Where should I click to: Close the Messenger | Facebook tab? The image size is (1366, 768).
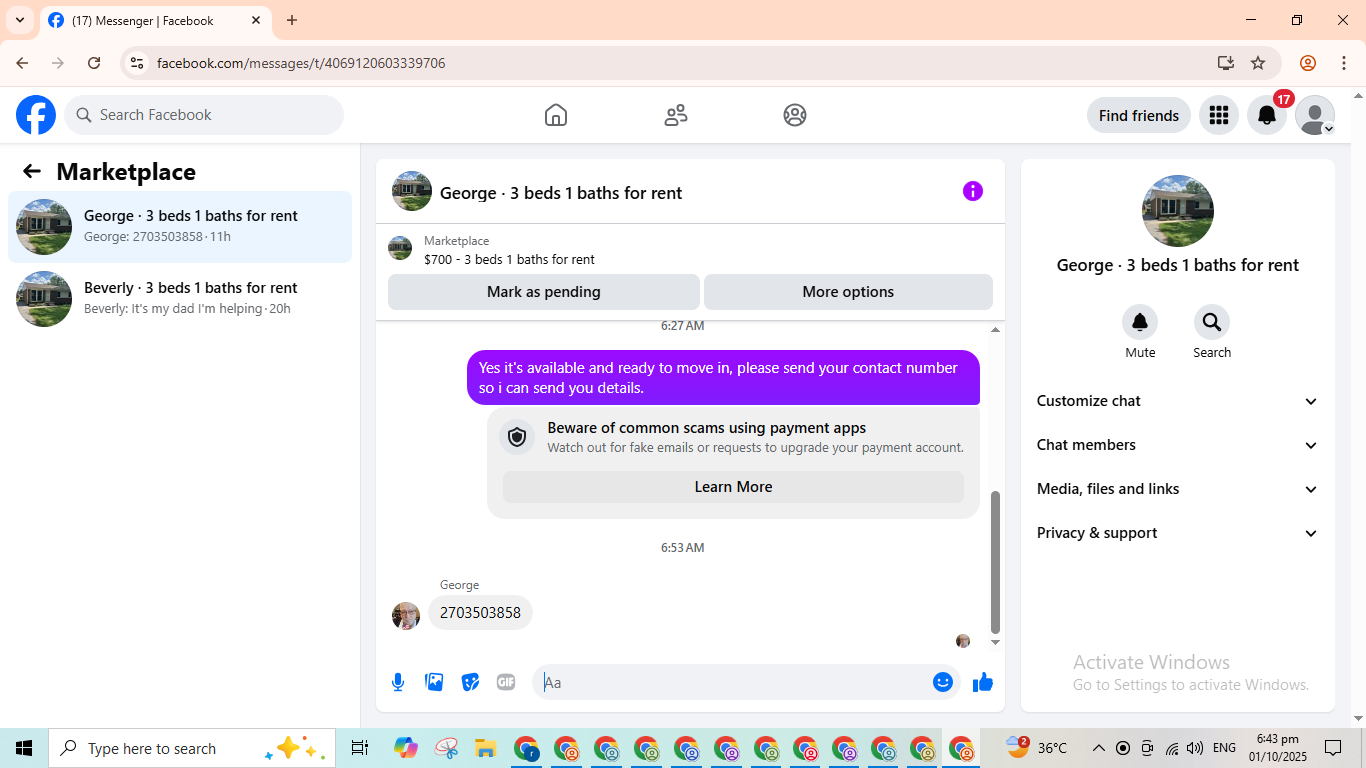[x=256, y=20]
